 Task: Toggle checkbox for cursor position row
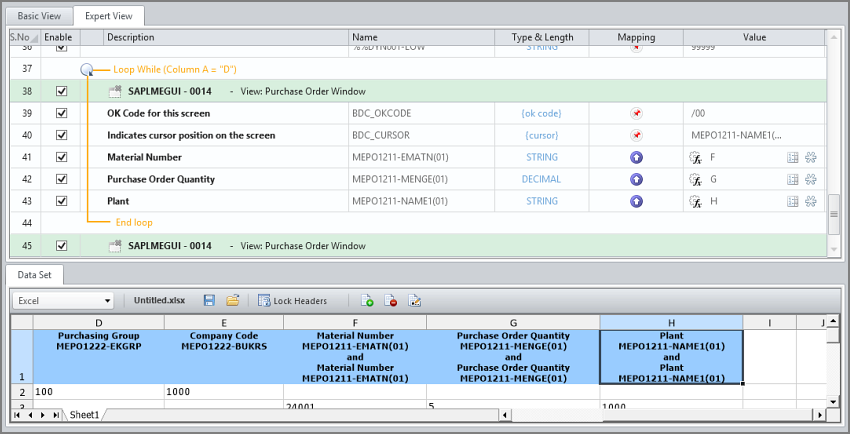click(x=62, y=135)
